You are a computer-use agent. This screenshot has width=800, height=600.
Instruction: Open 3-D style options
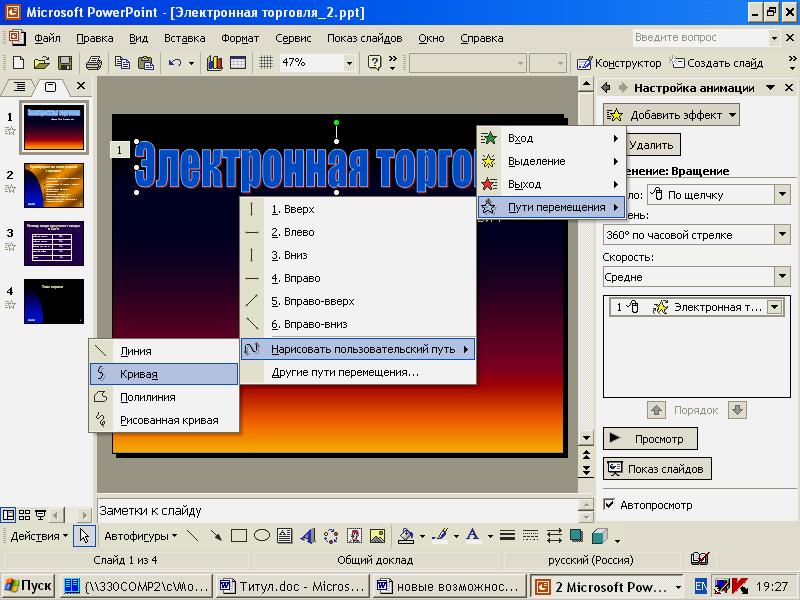600,536
